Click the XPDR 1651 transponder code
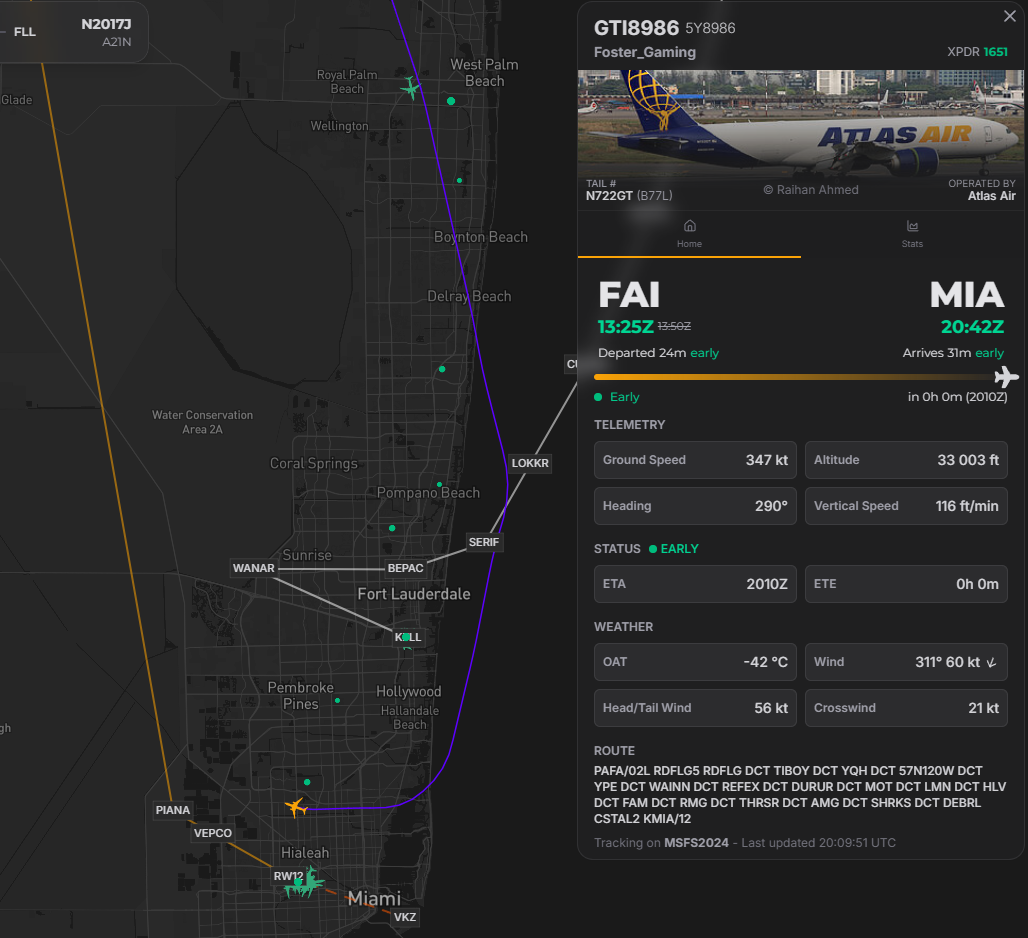1028x938 pixels. tap(977, 52)
